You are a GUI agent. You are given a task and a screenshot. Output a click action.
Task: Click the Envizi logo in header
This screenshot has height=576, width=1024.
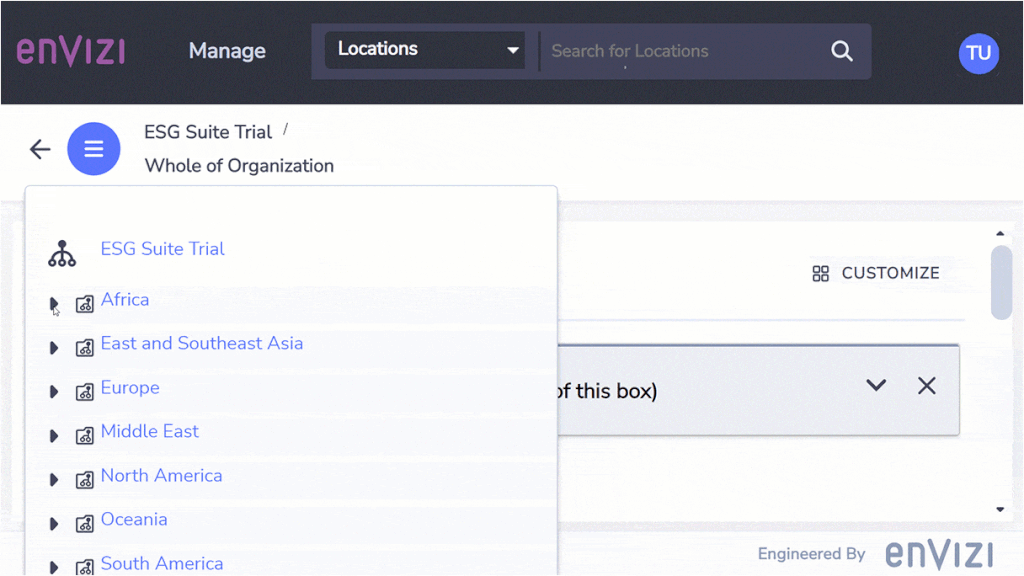(70, 51)
